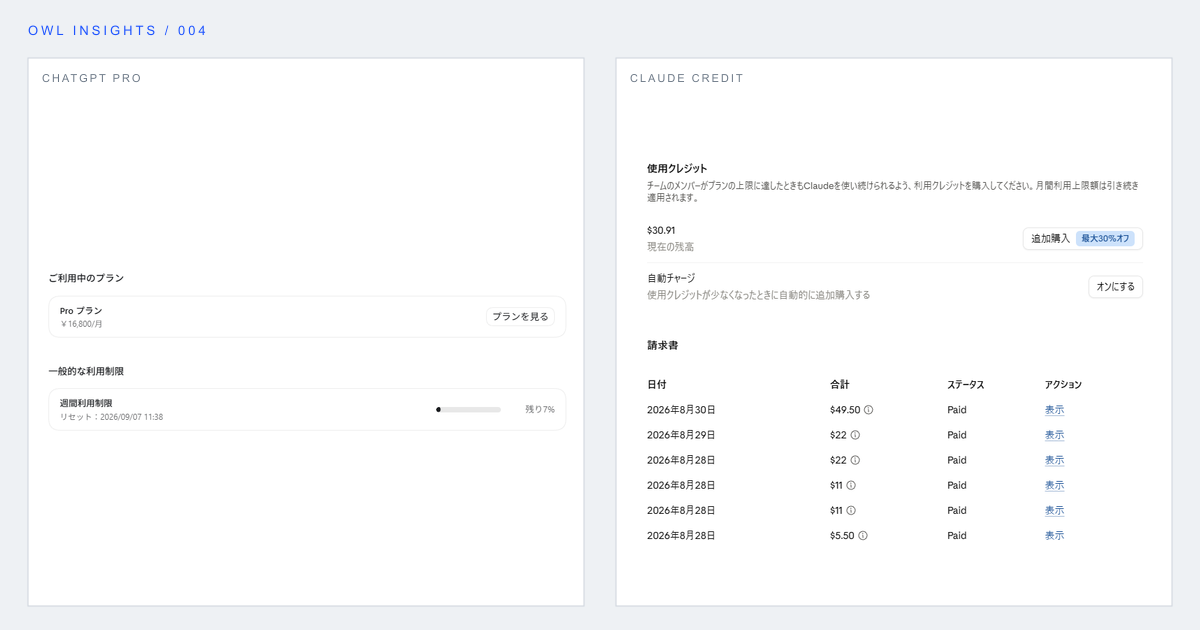Click Paid status in the $49.50 row

957,410
